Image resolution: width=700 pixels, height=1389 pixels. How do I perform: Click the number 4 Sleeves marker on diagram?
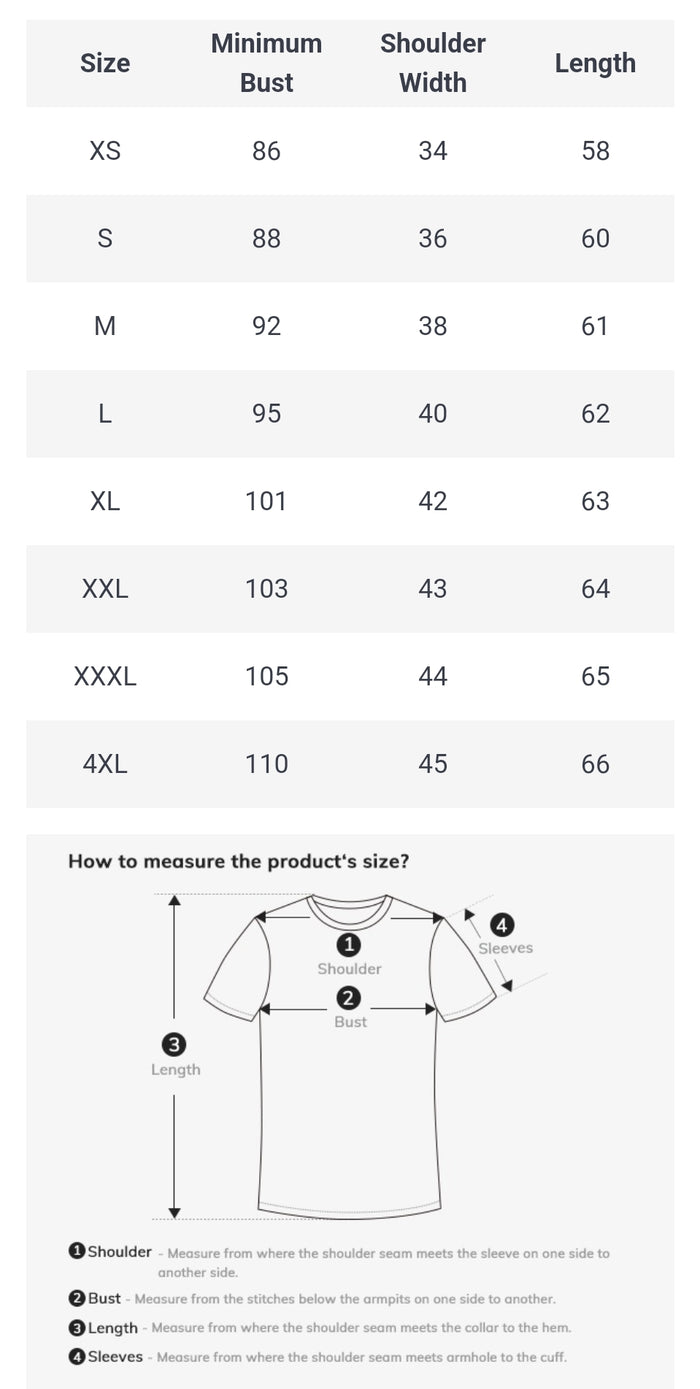(502, 925)
